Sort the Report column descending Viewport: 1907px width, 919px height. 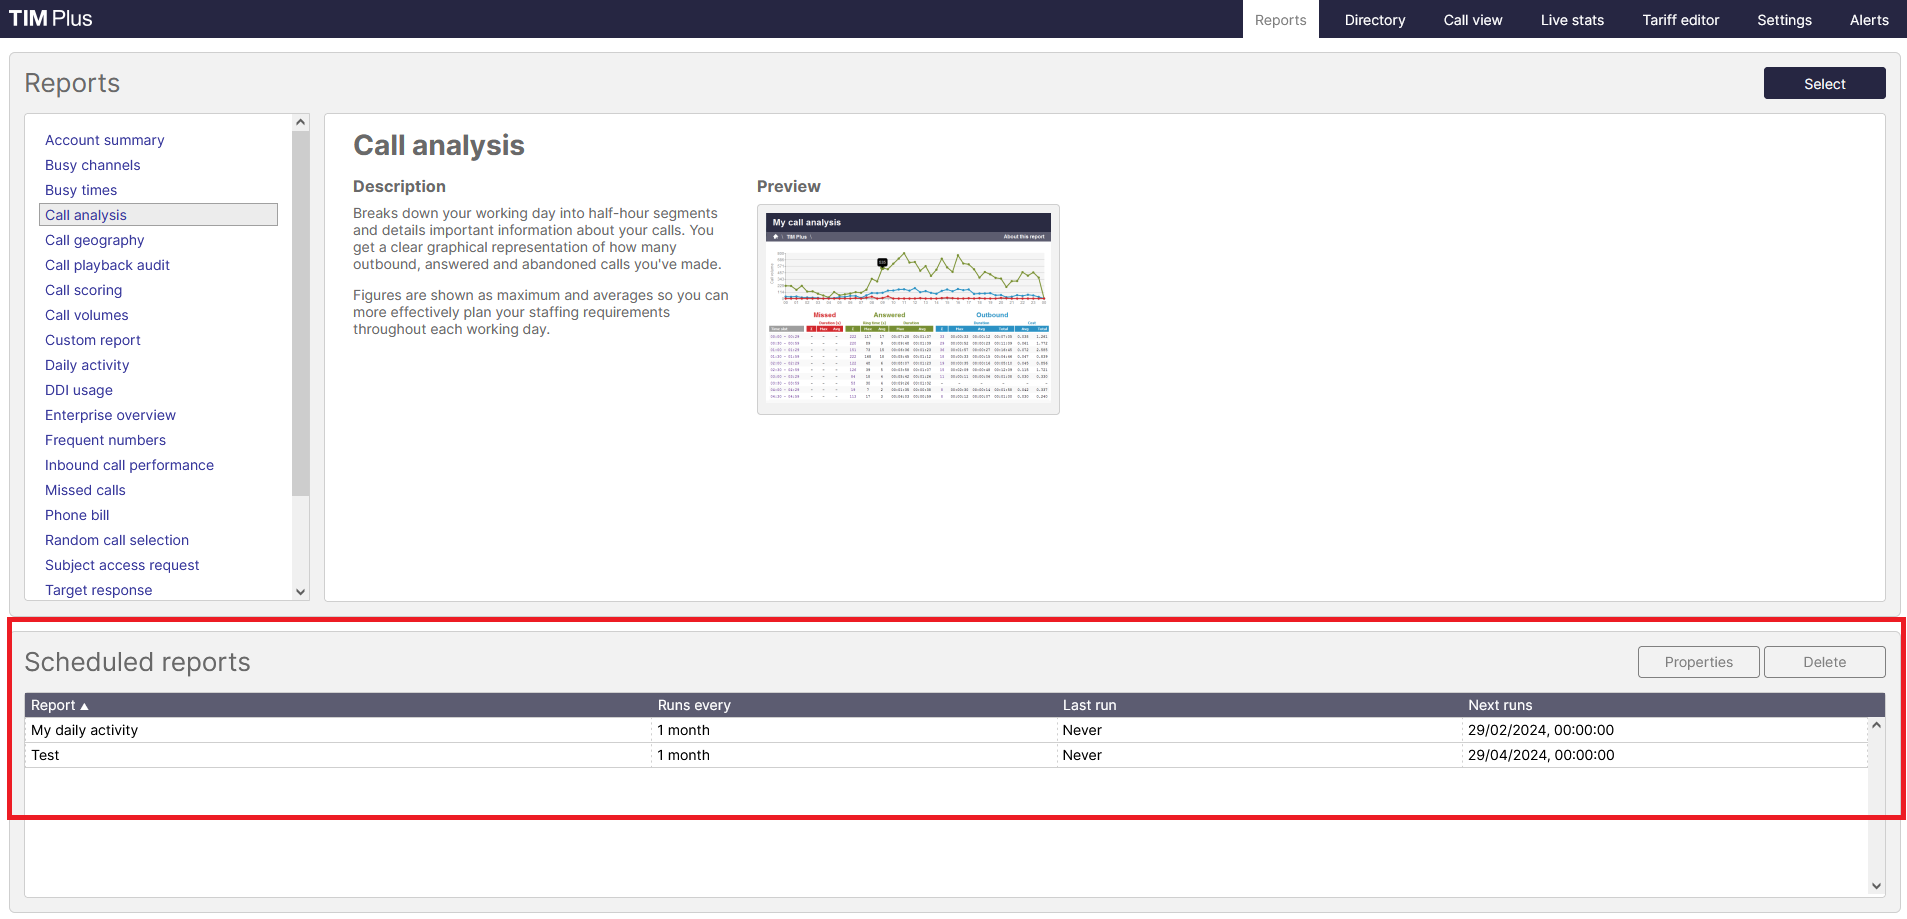tap(57, 705)
